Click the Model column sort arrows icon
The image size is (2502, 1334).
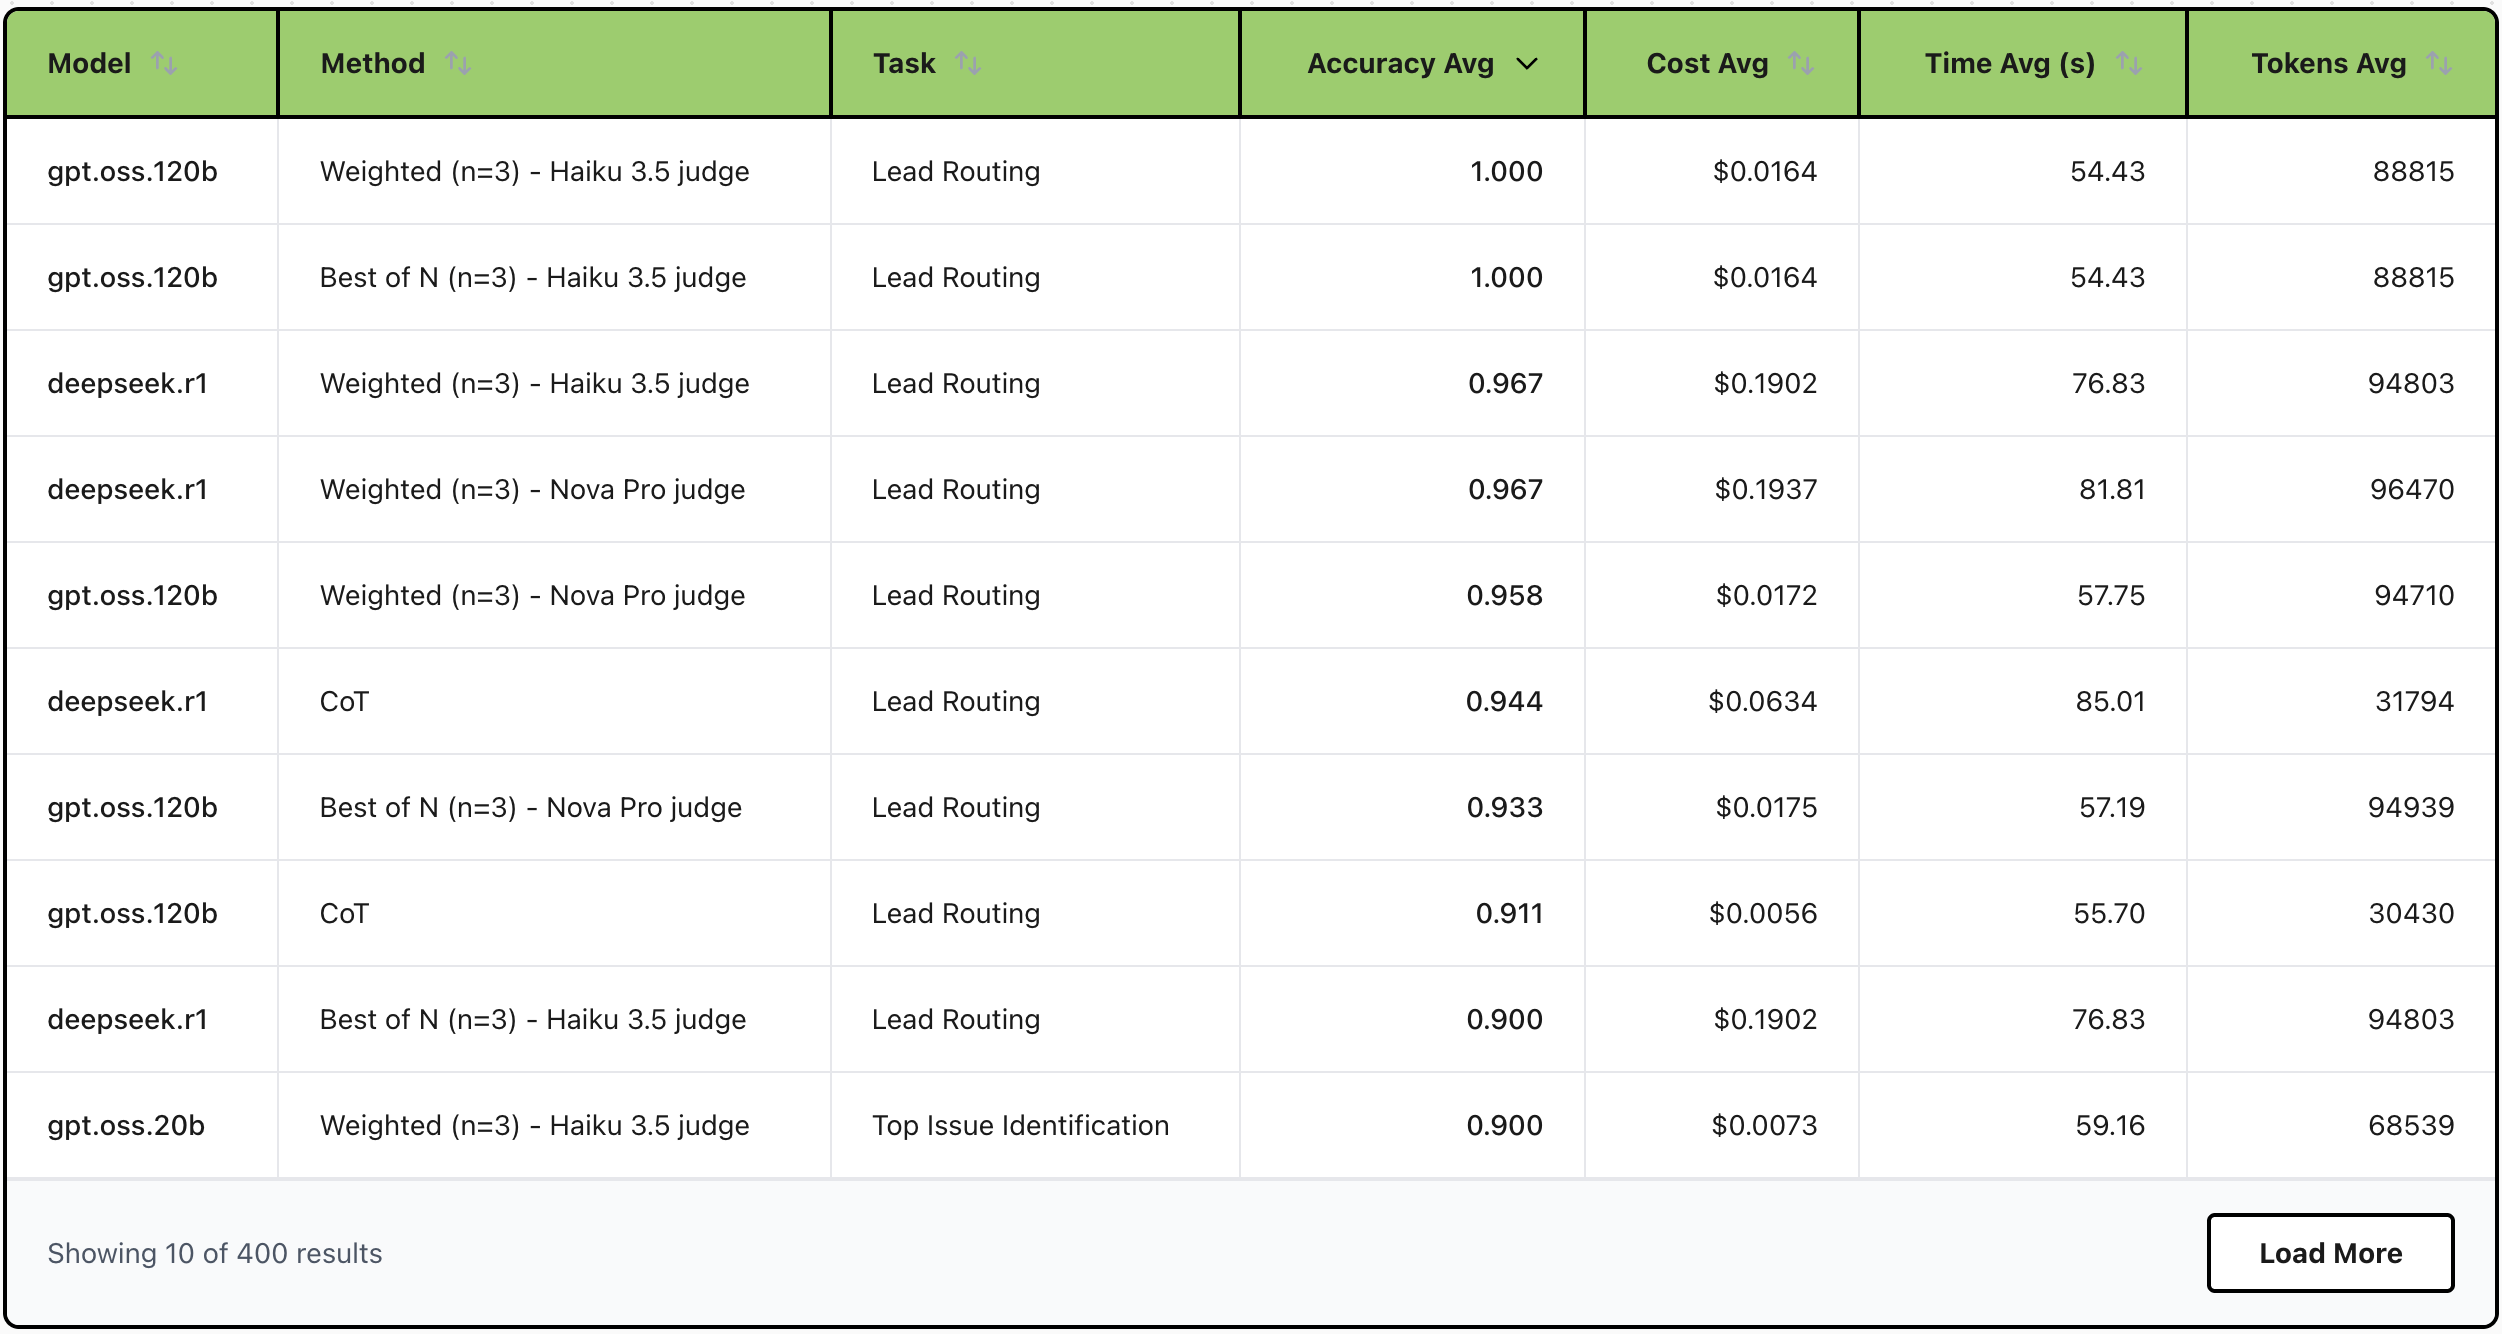(x=164, y=64)
